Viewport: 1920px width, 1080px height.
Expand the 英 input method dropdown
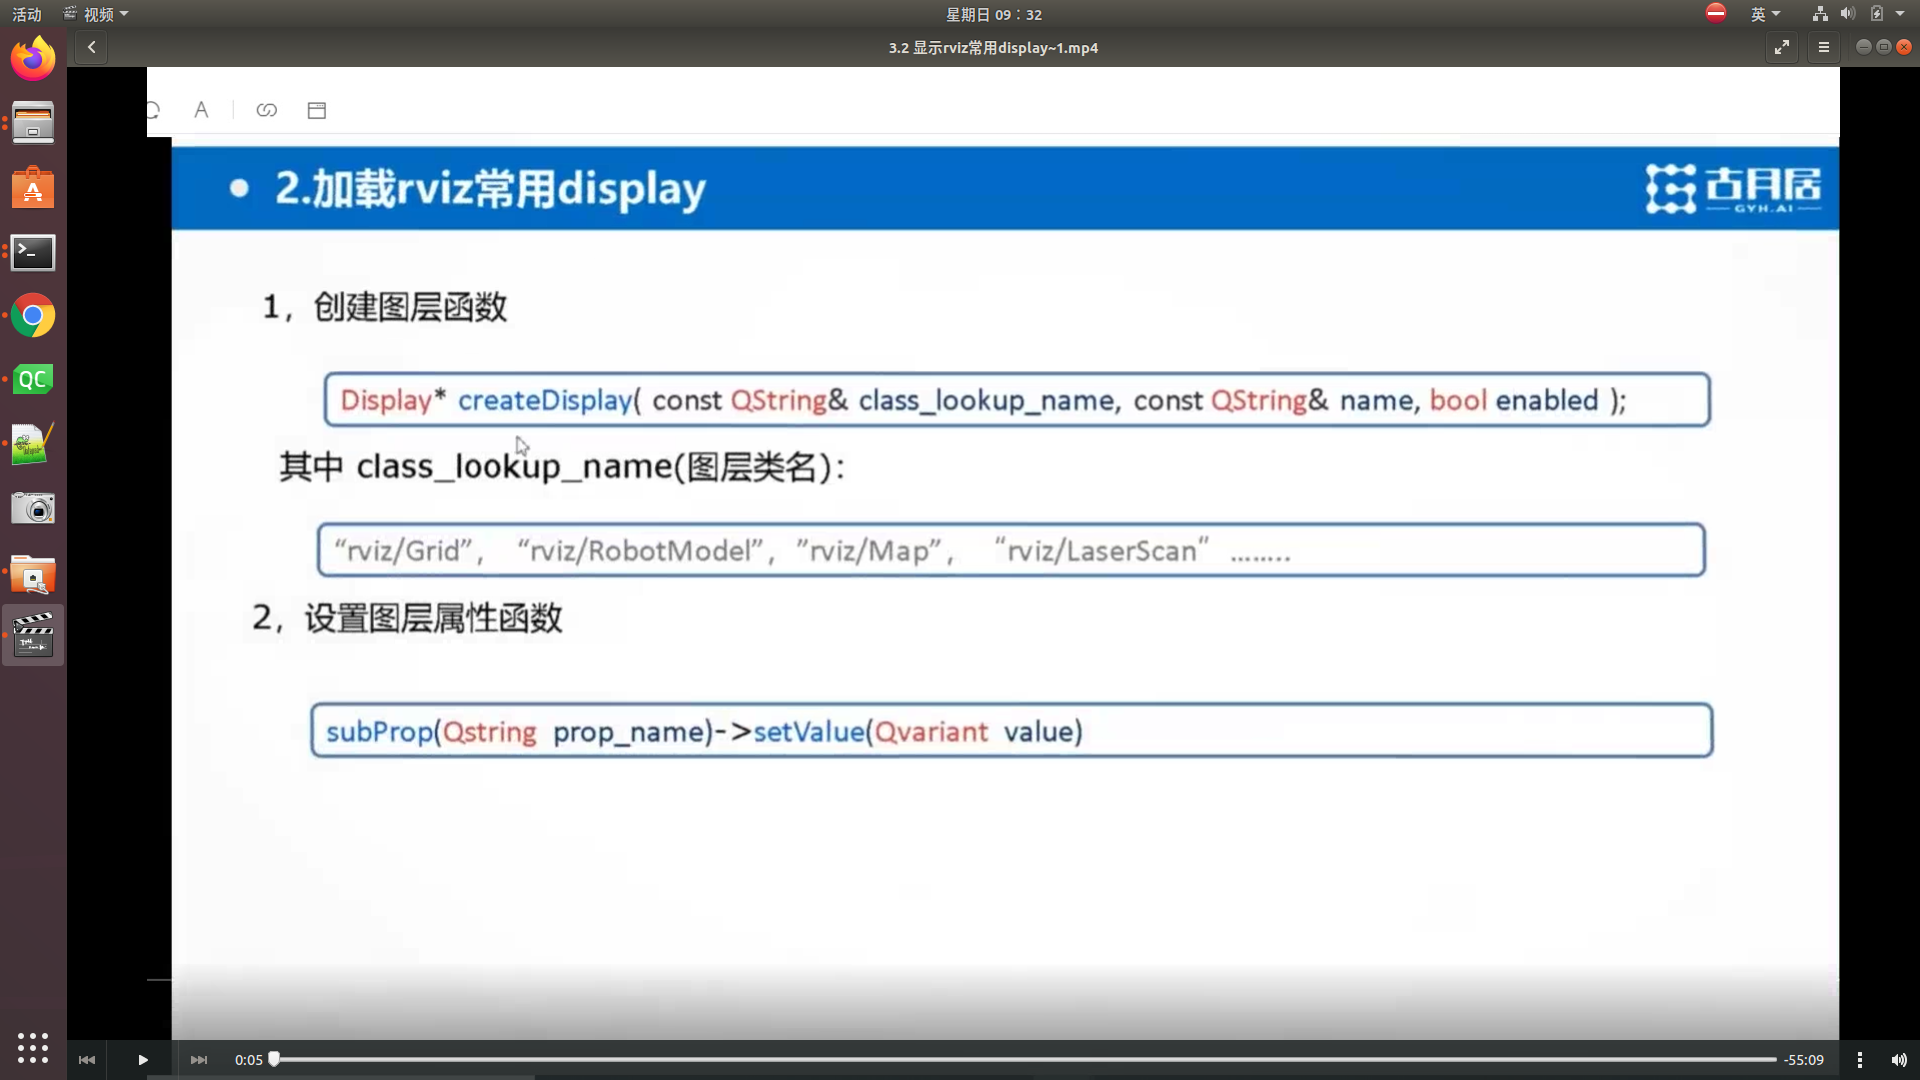(1765, 14)
